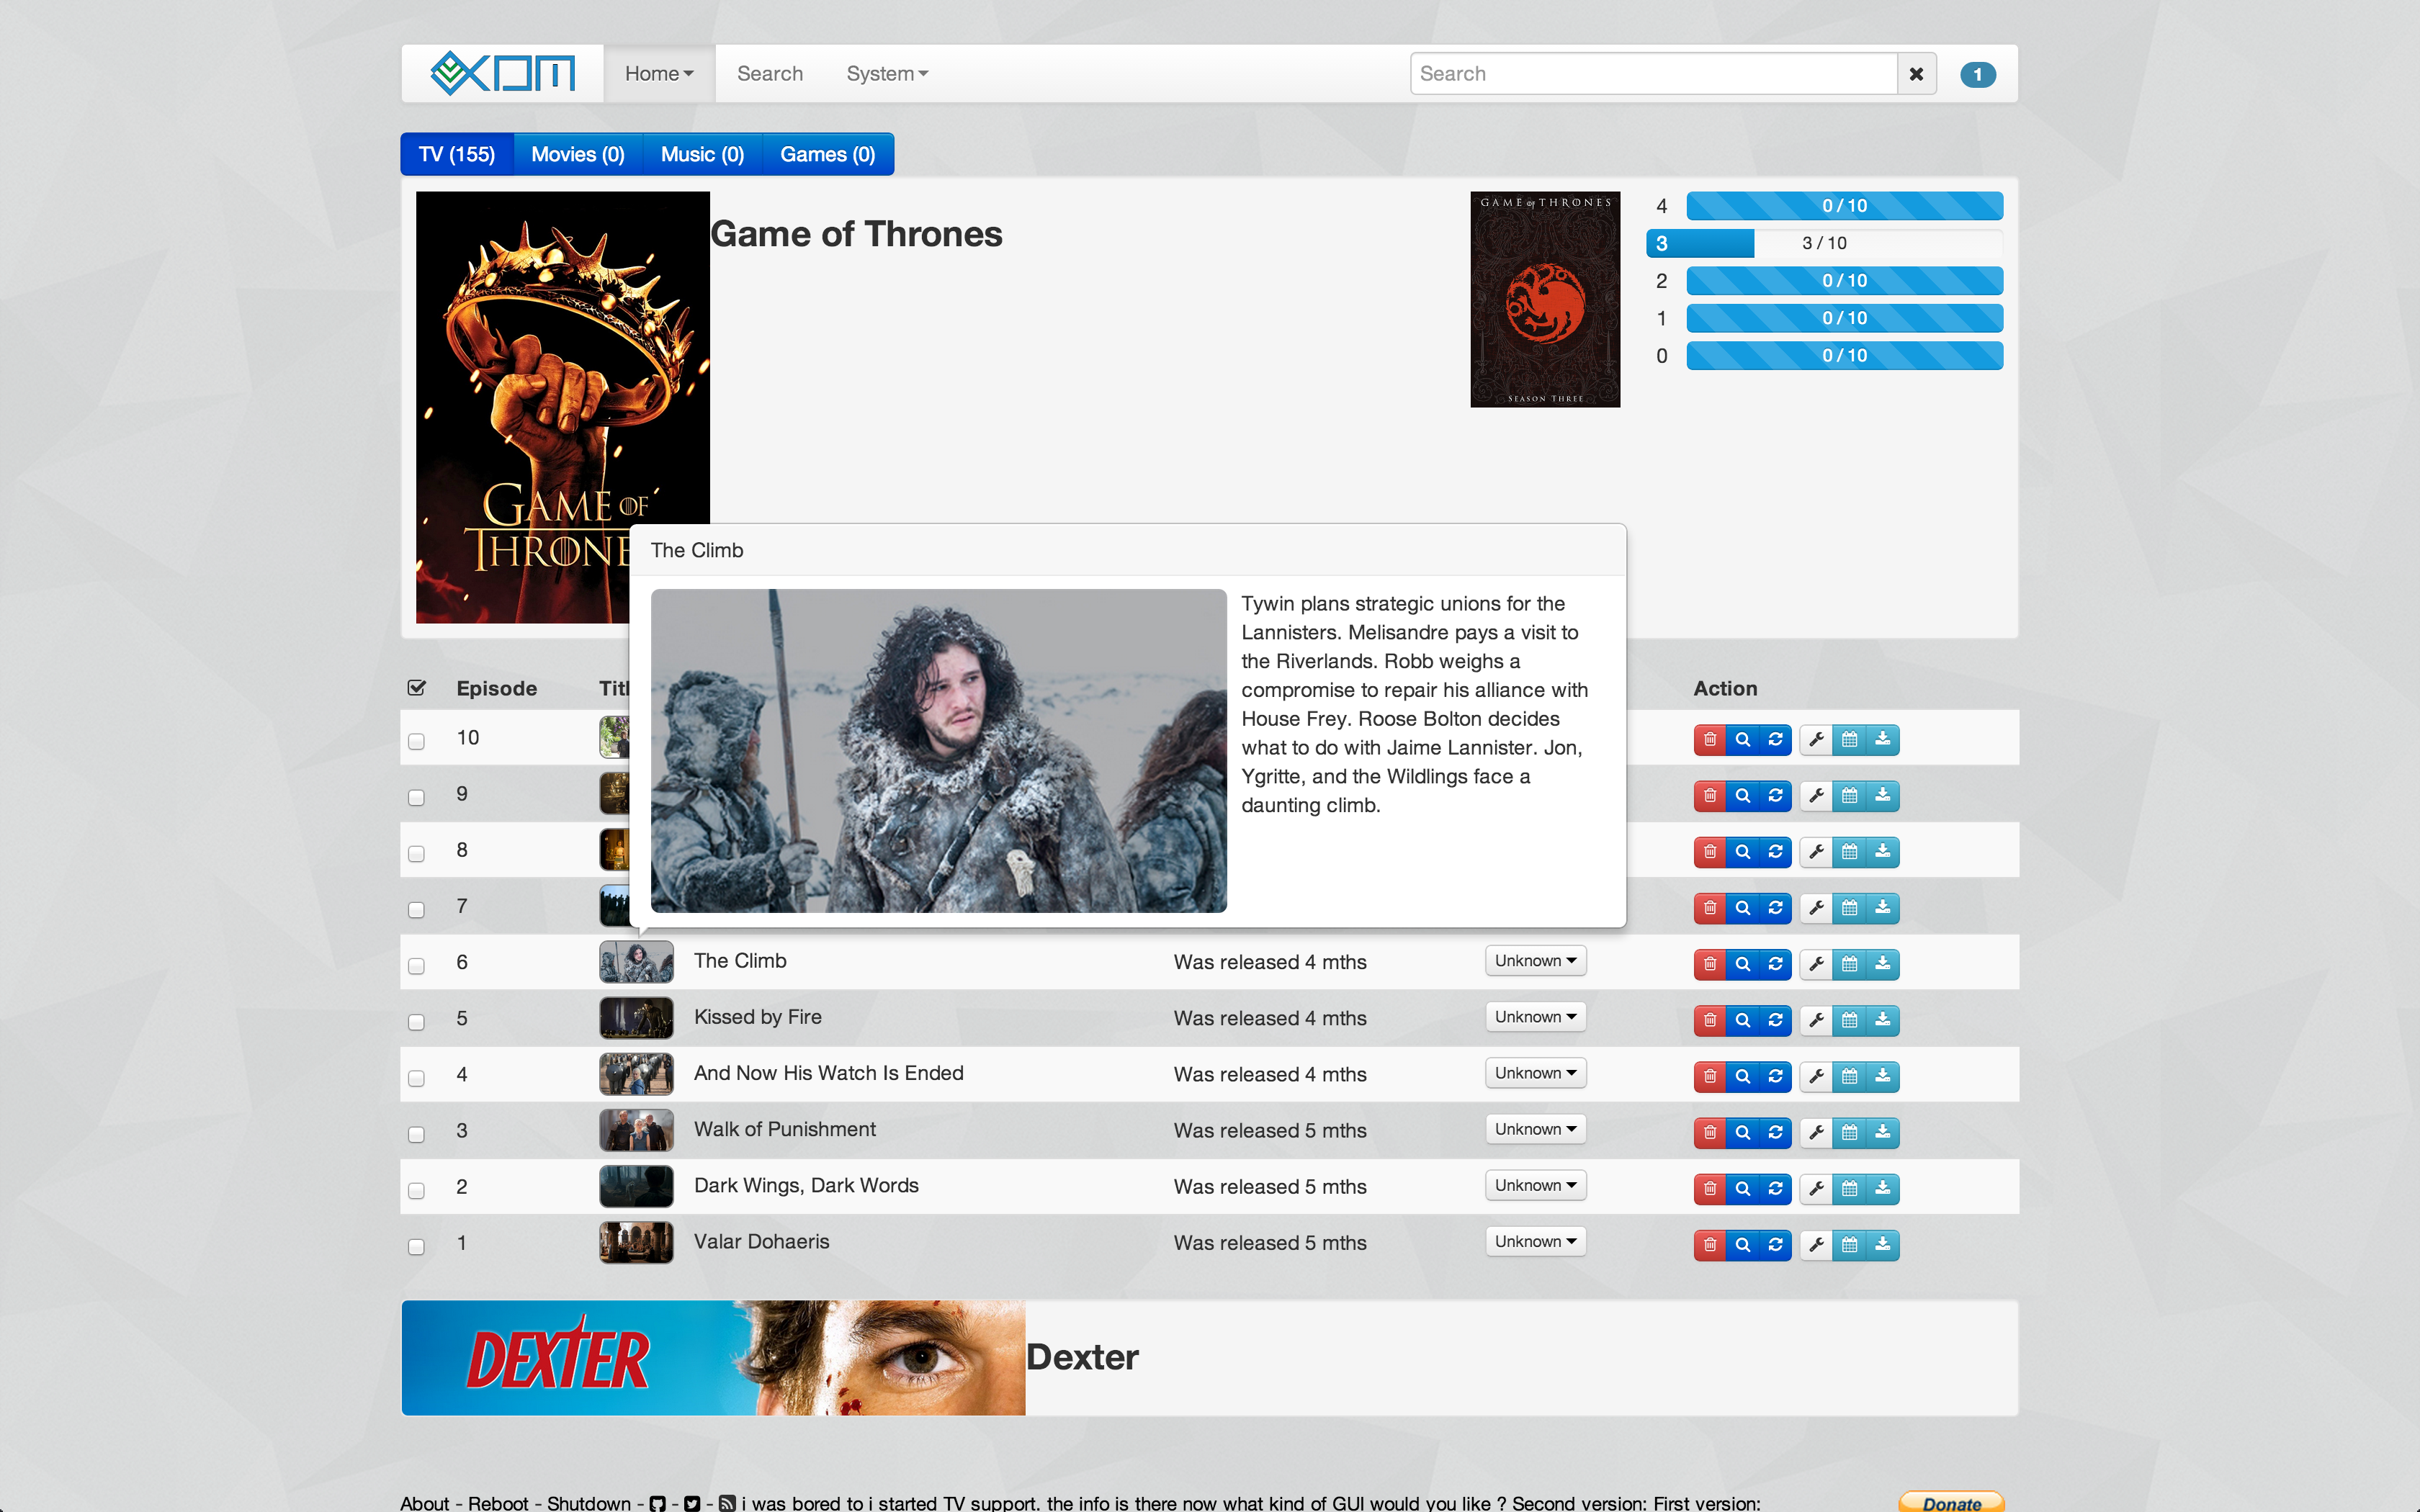Click magnifier icon for episode 7
The width and height of the screenshot is (2420, 1512).
1743,908
